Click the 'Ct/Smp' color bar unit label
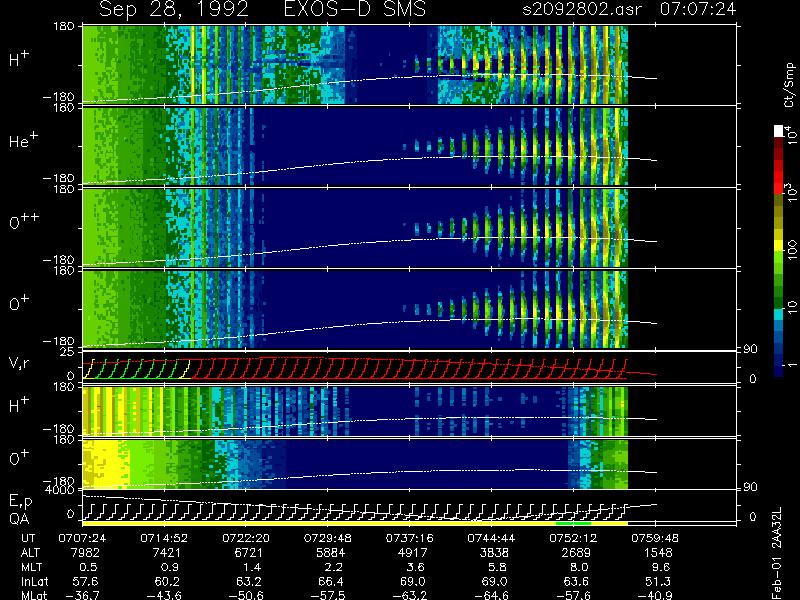 789,85
